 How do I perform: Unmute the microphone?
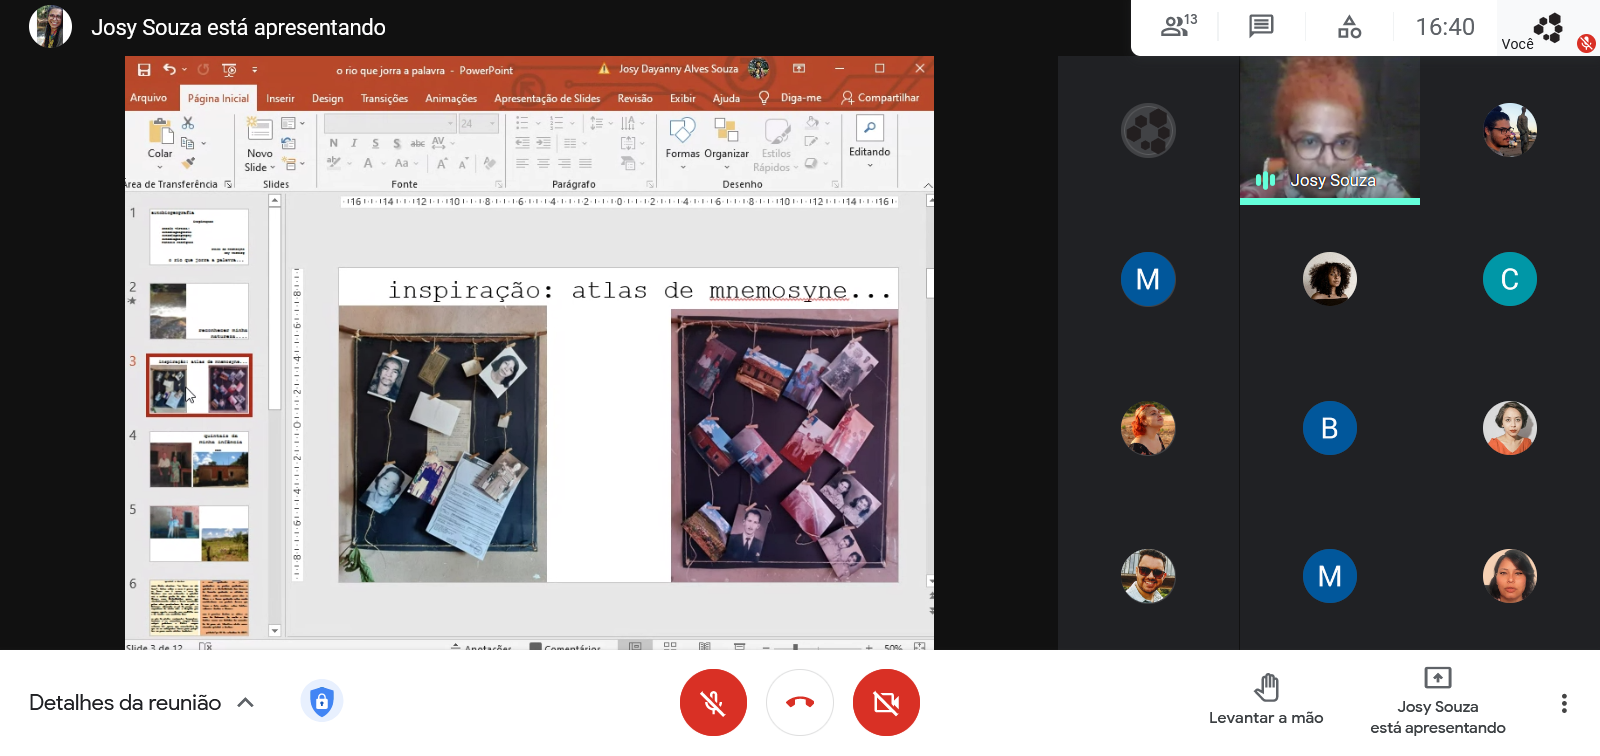tap(713, 703)
